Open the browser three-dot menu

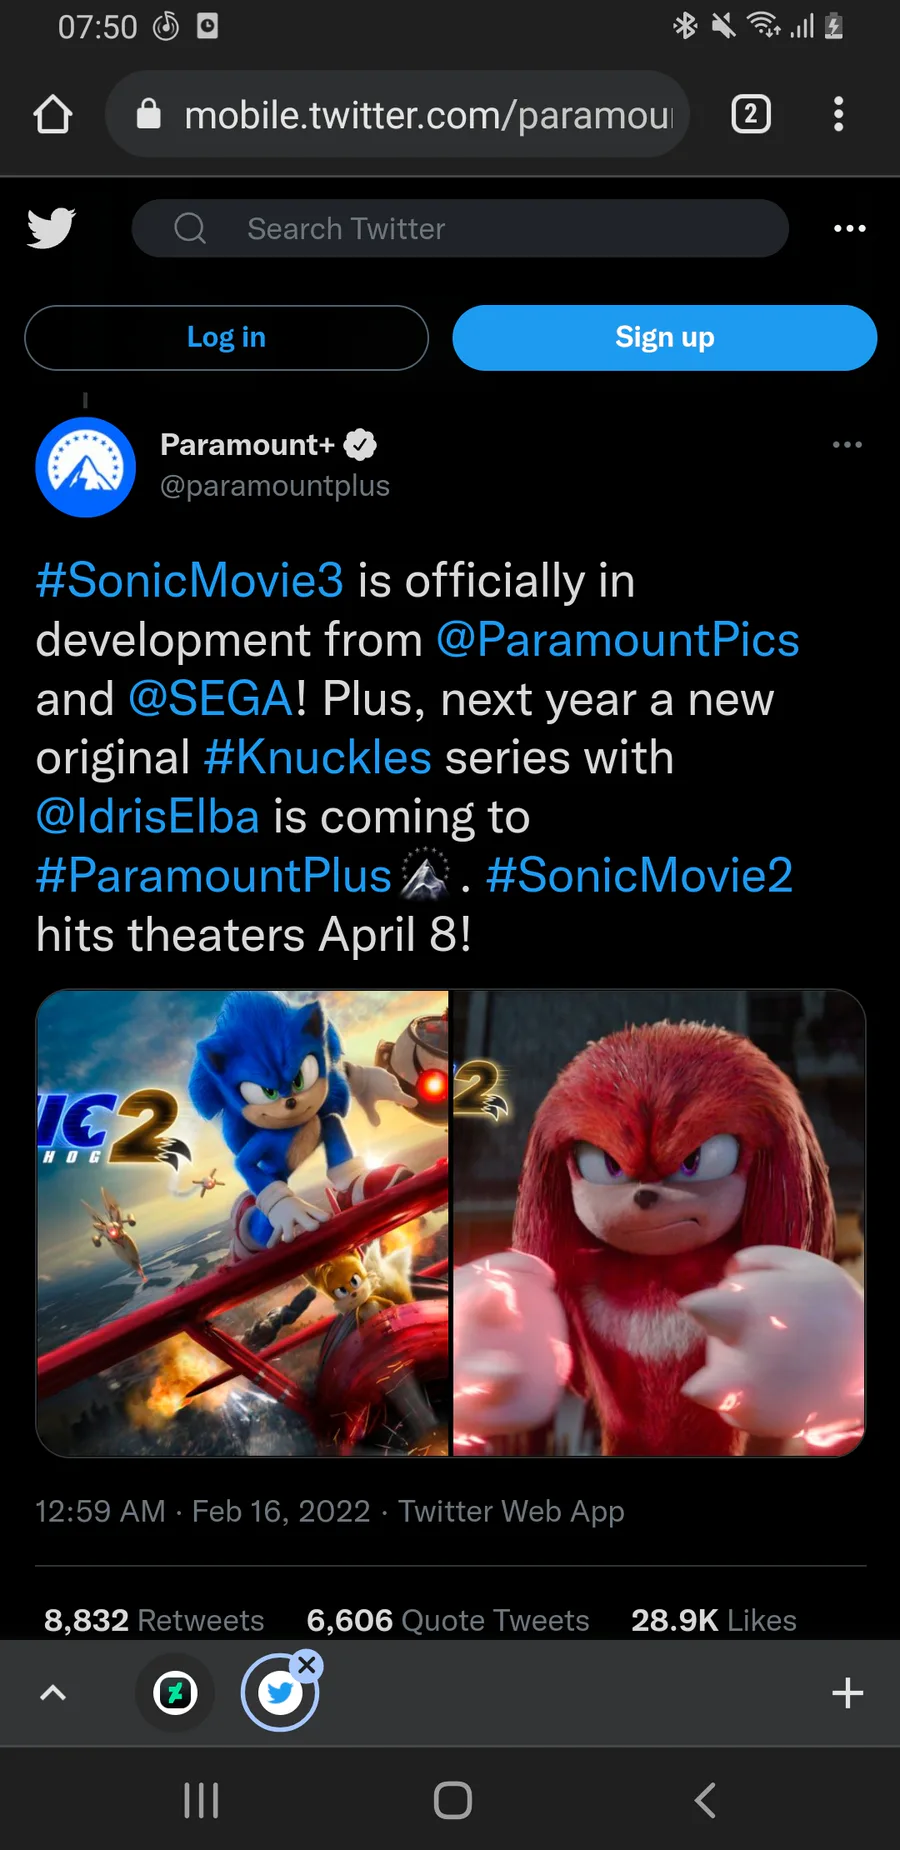838,114
